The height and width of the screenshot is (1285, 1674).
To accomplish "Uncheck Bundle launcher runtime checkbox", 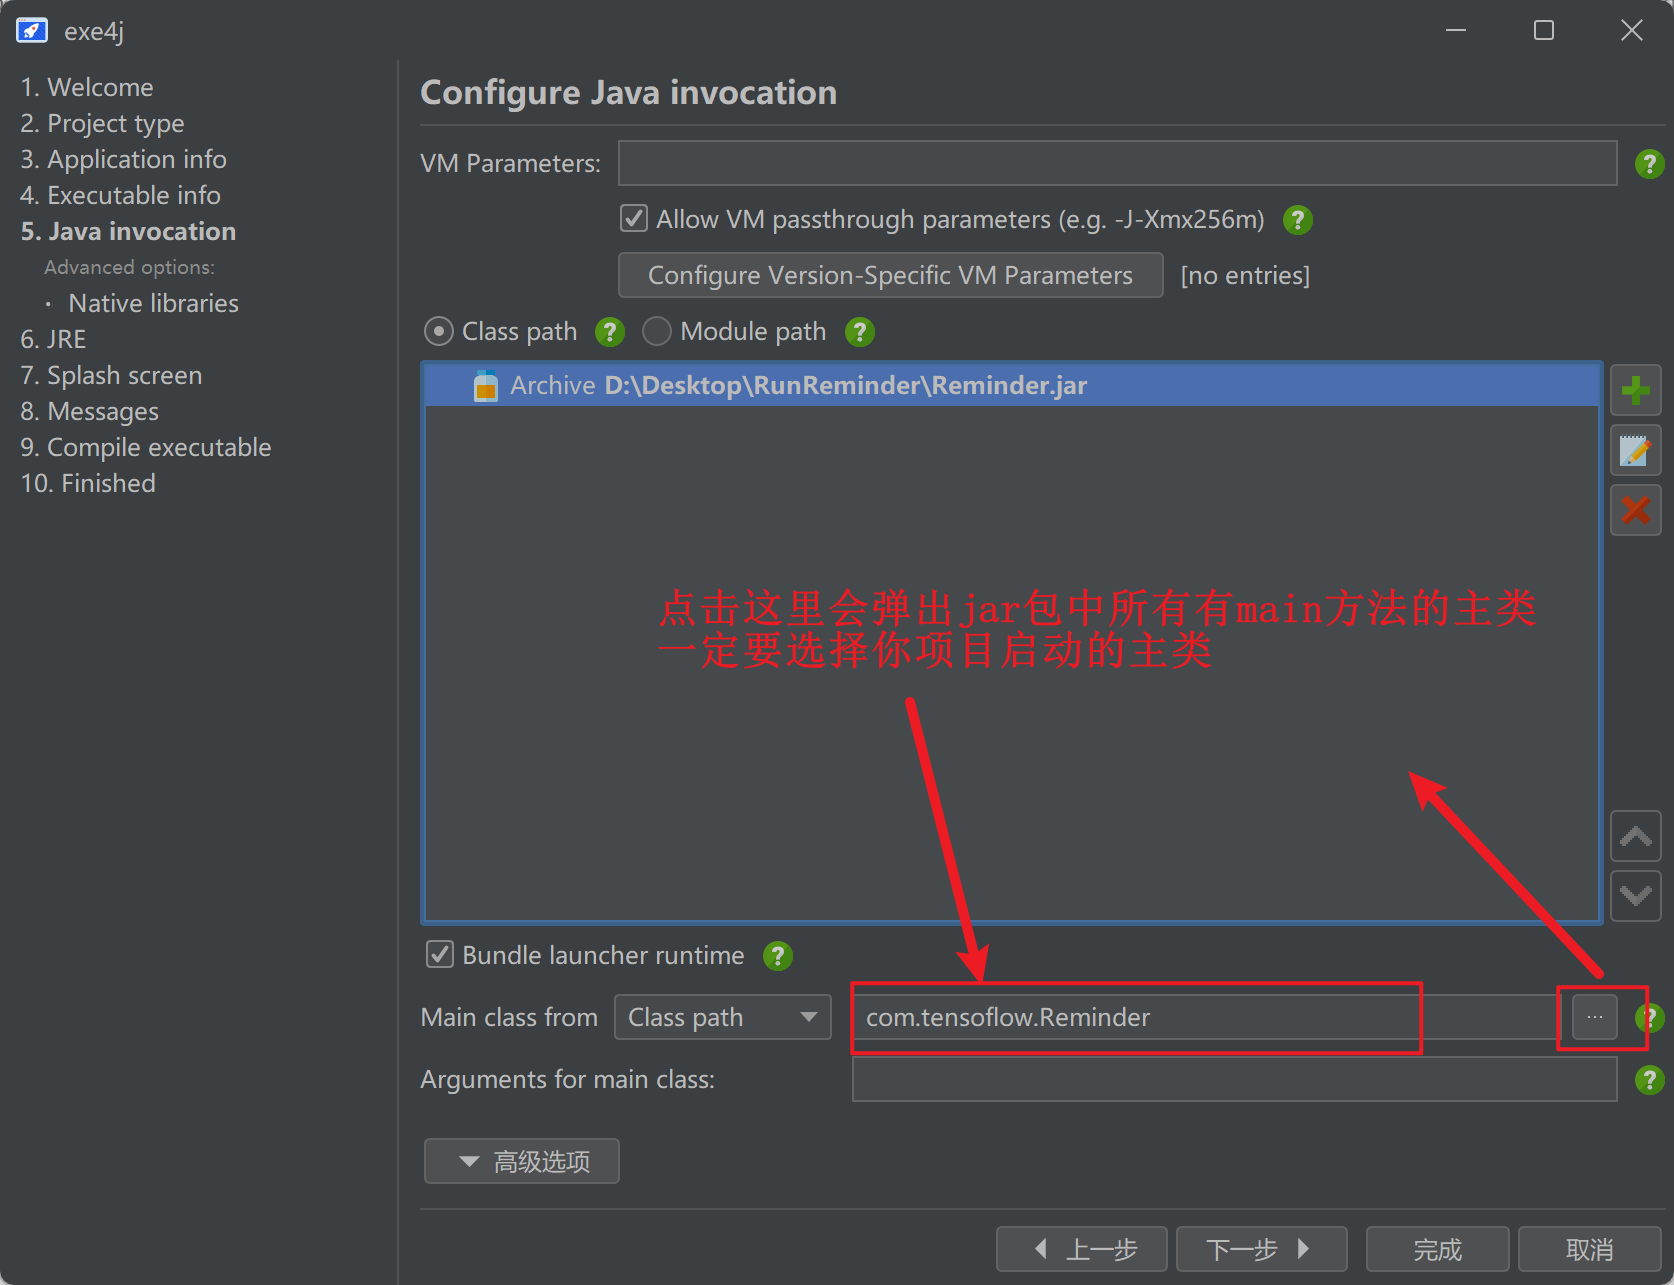I will coord(440,955).
